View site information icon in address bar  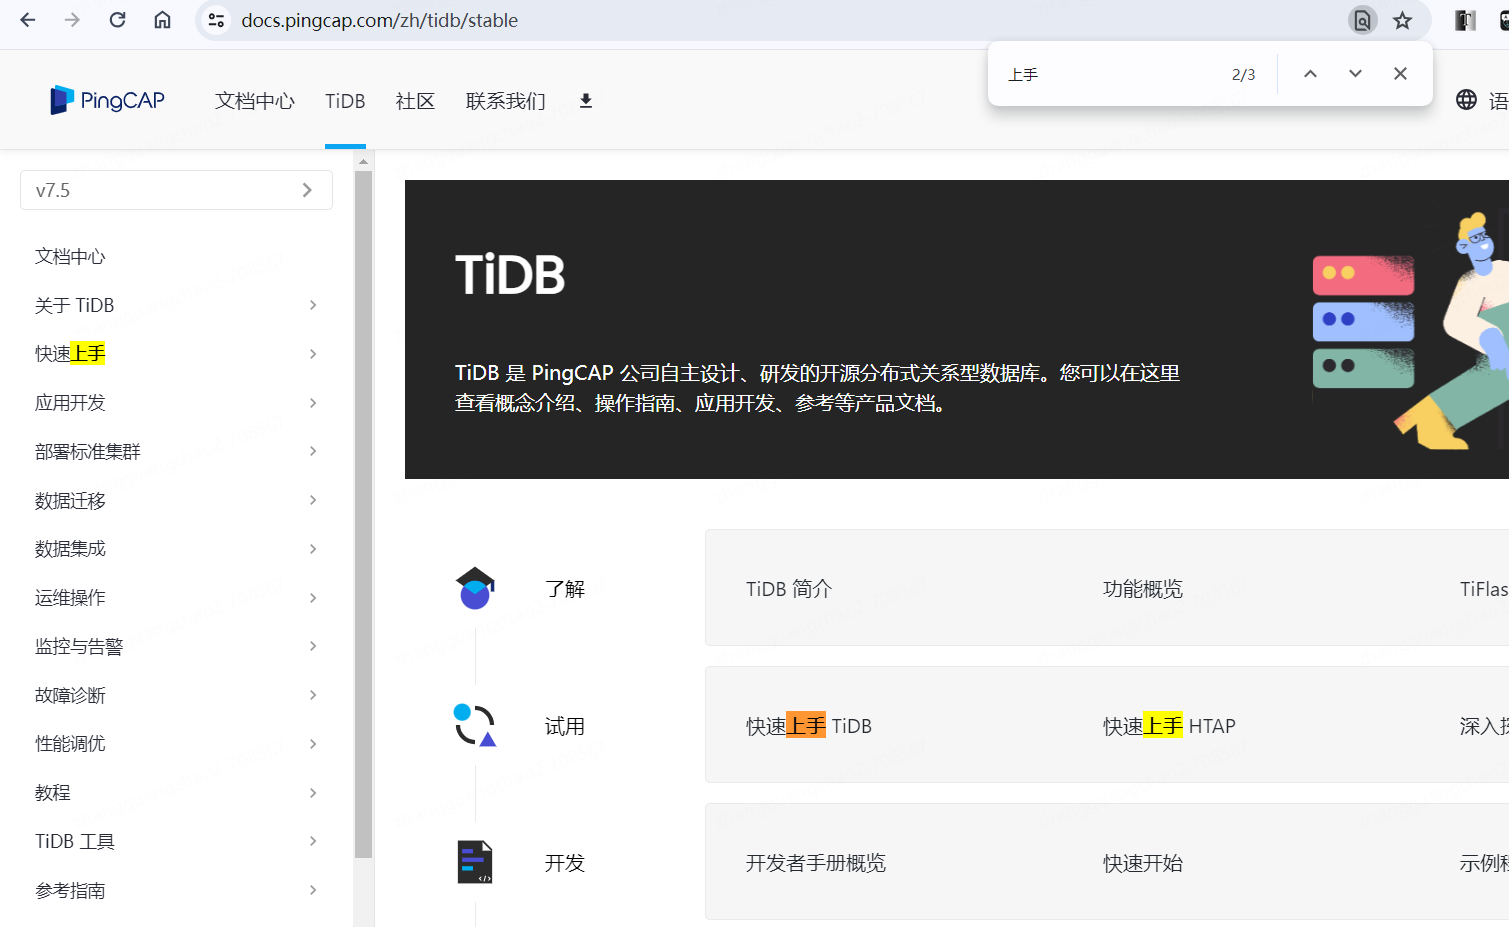216,20
